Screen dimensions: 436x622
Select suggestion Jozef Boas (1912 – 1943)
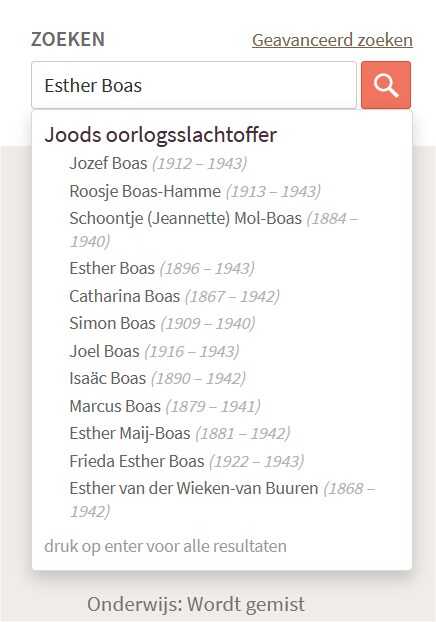[x=158, y=163]
